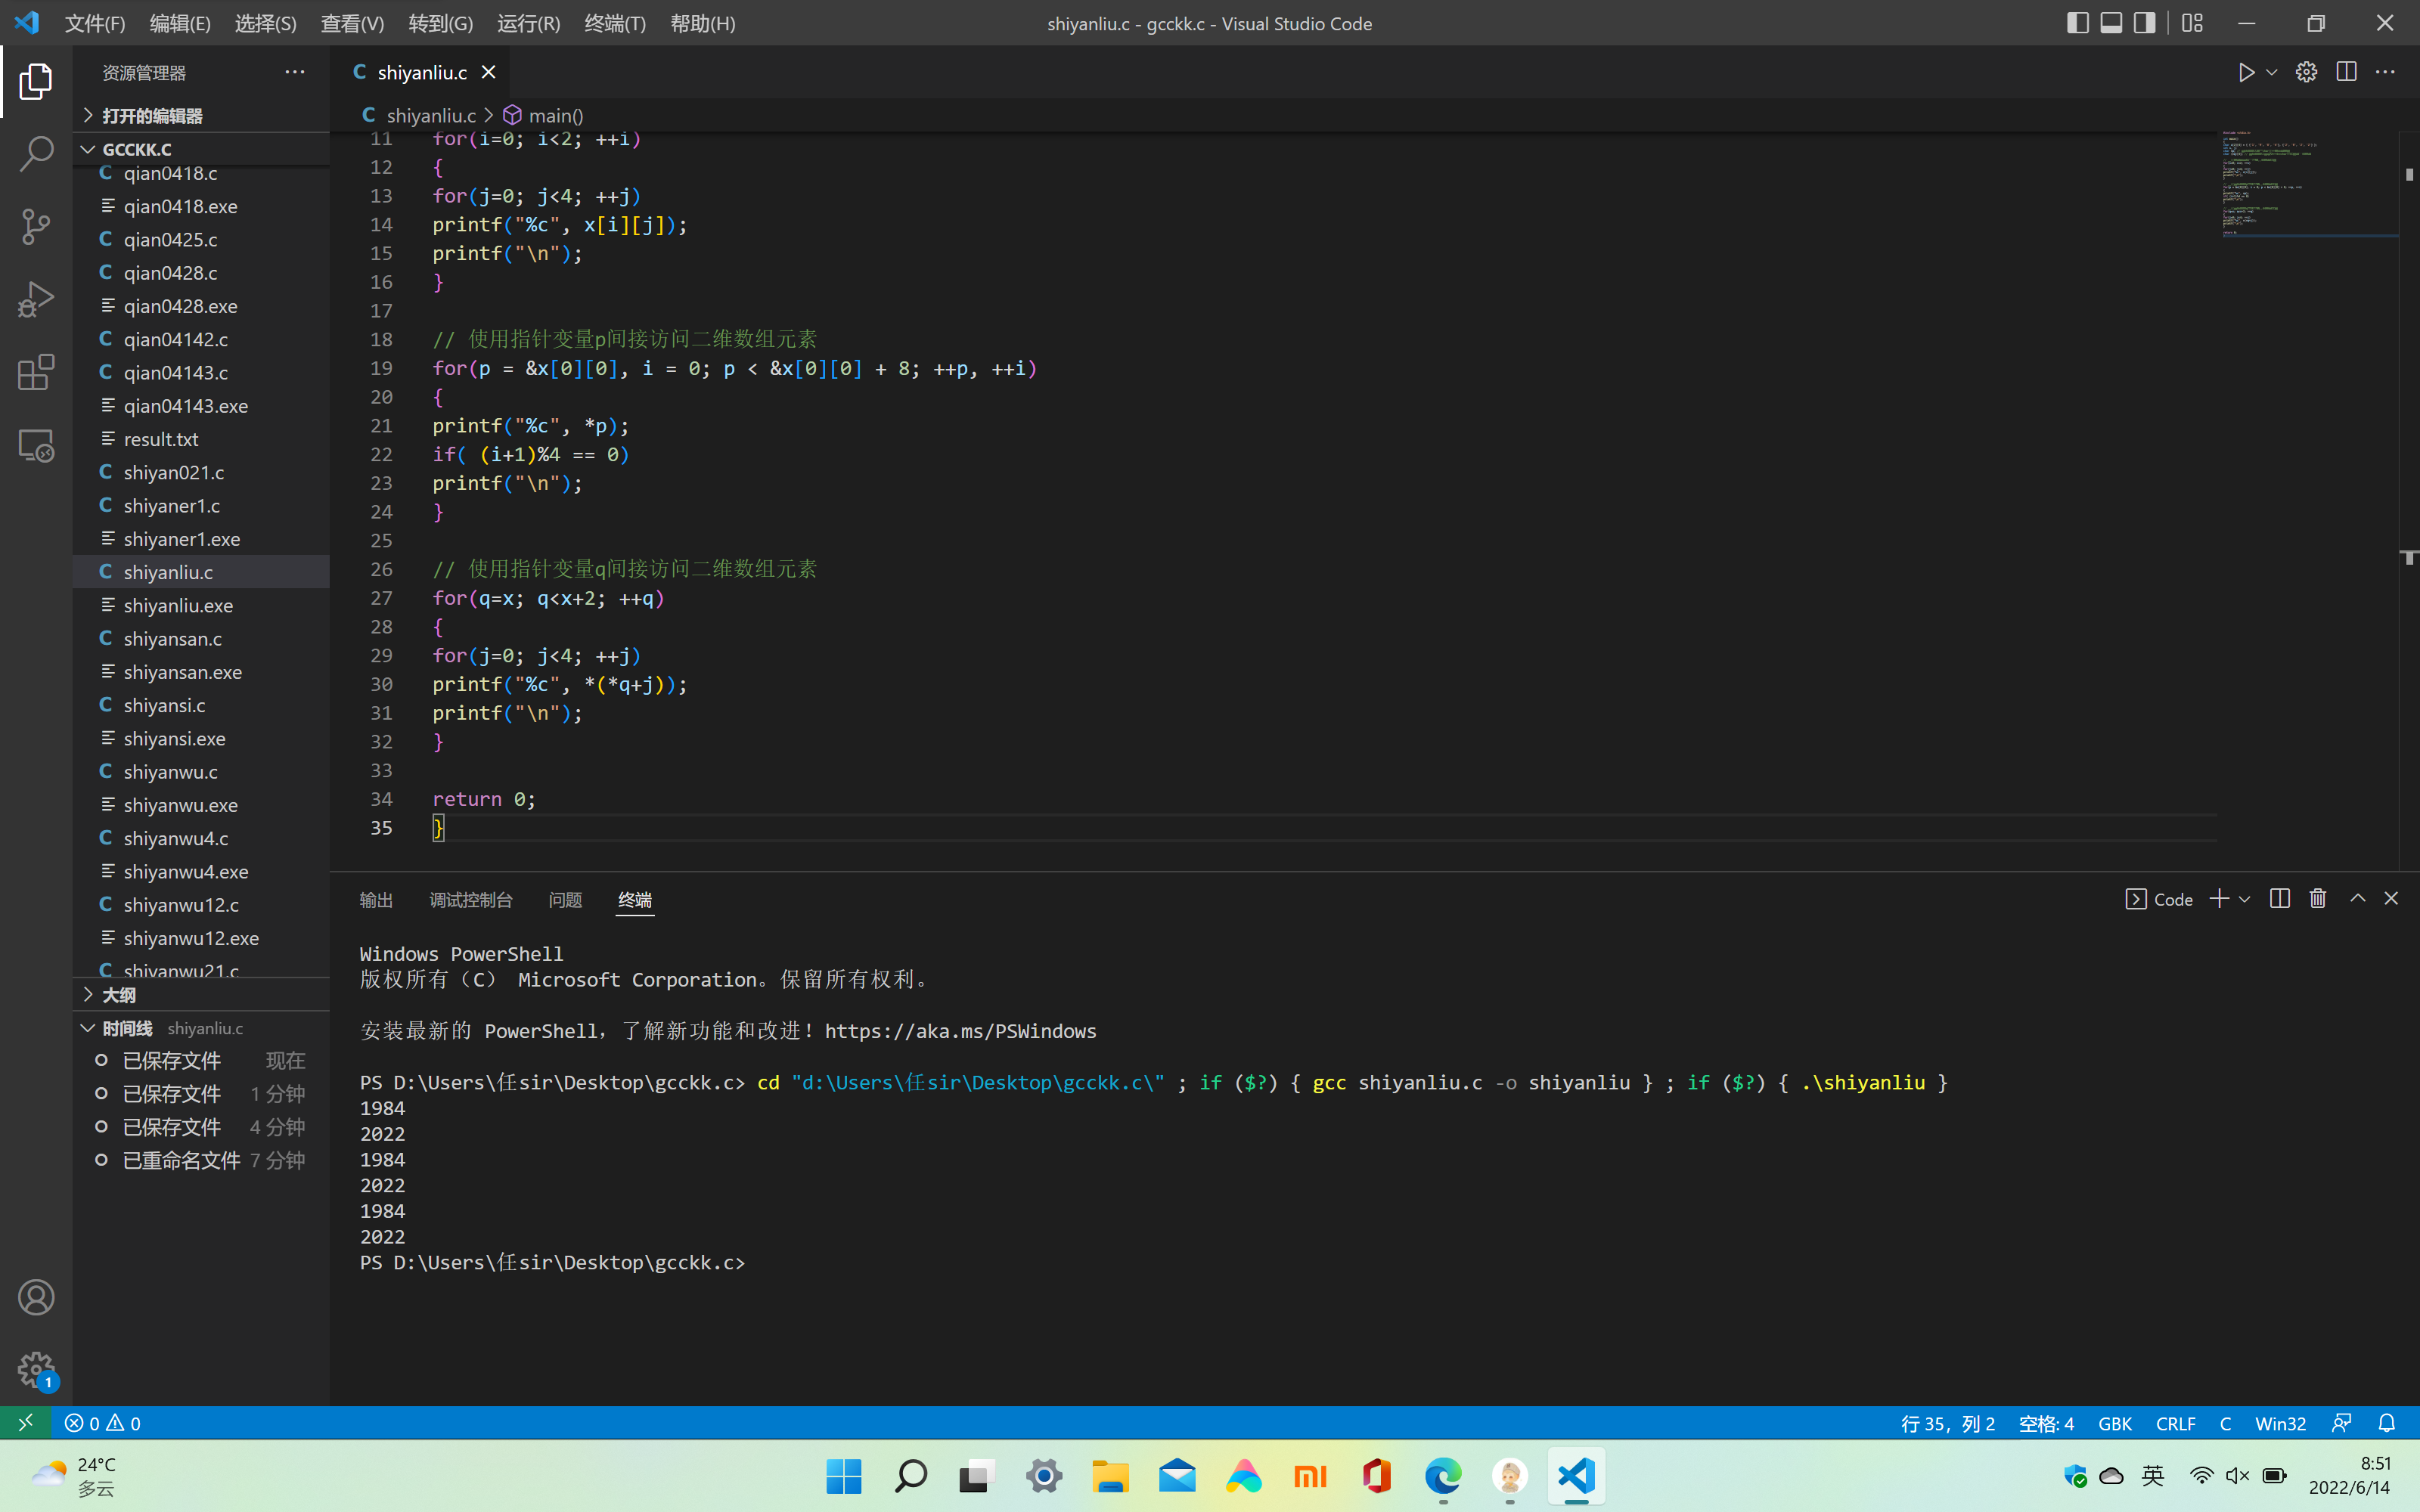
Task: Open Microsoft Edge from the taskbar
Action: 1443,1476
